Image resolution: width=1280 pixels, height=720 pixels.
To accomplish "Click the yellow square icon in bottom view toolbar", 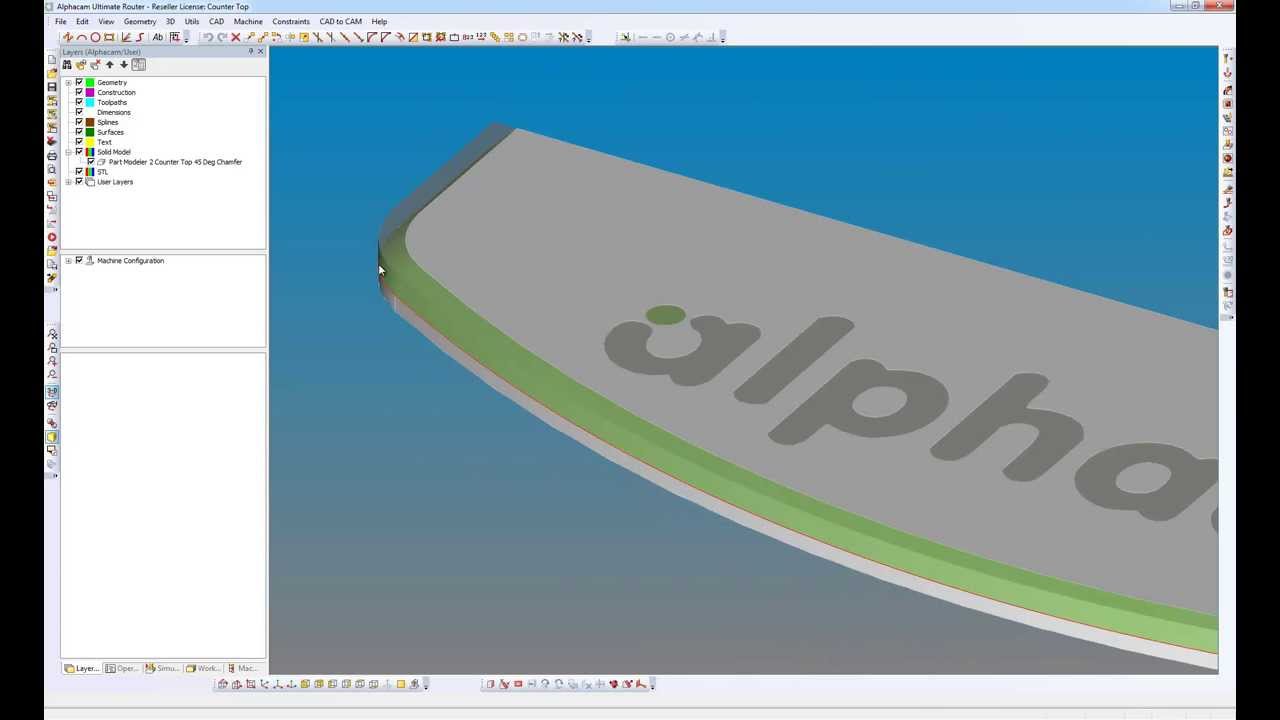I will [400, 684].
